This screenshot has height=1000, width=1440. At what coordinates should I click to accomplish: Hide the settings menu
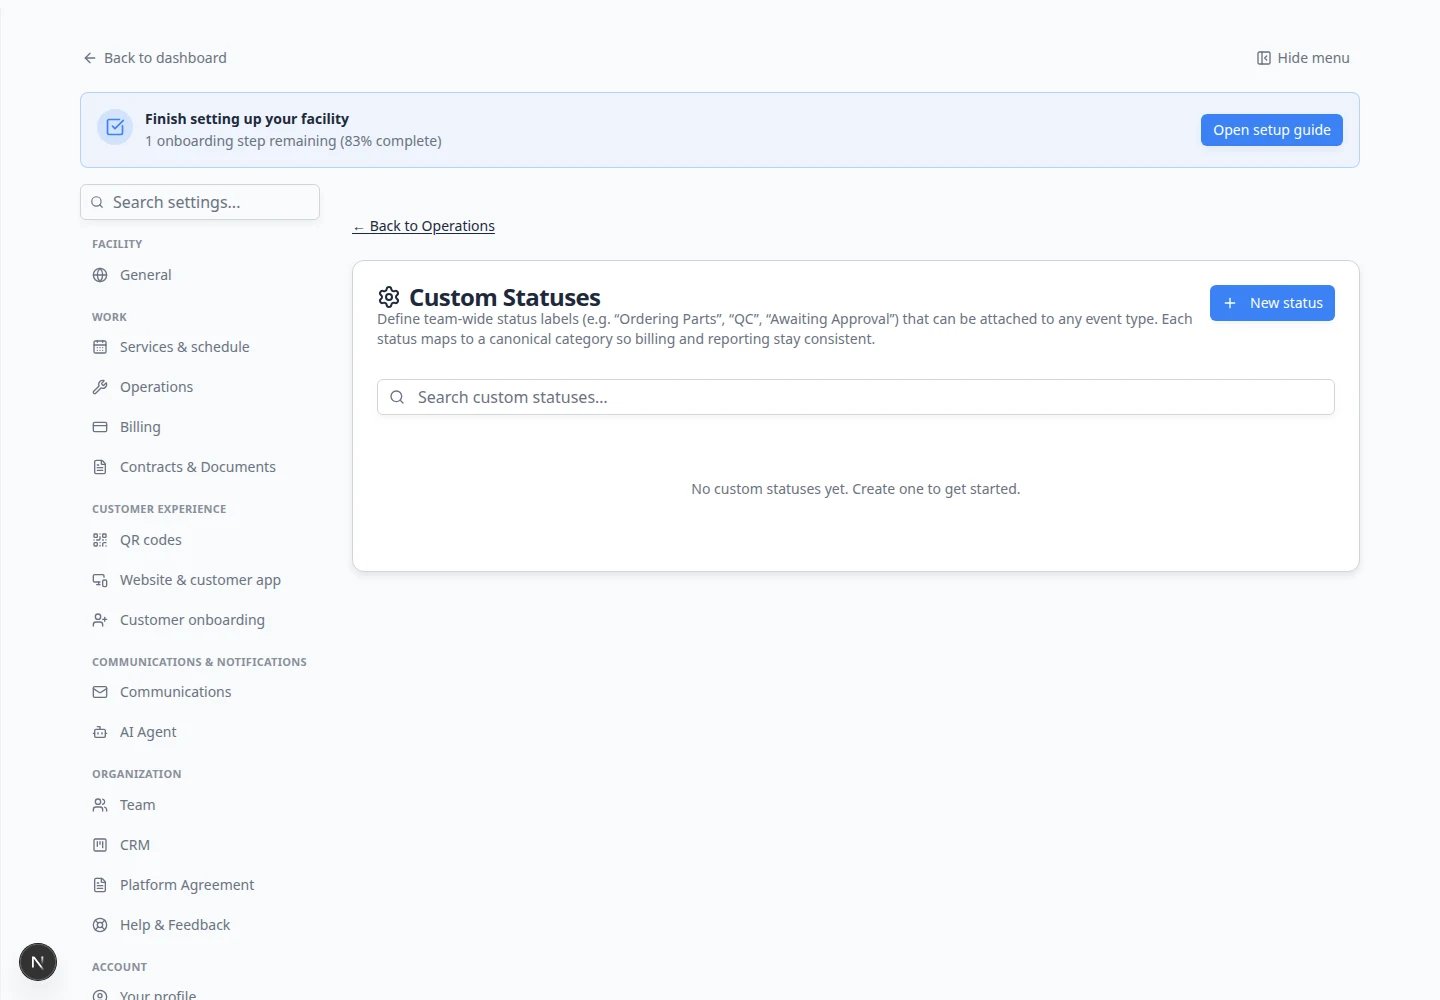pos(1303,58)
